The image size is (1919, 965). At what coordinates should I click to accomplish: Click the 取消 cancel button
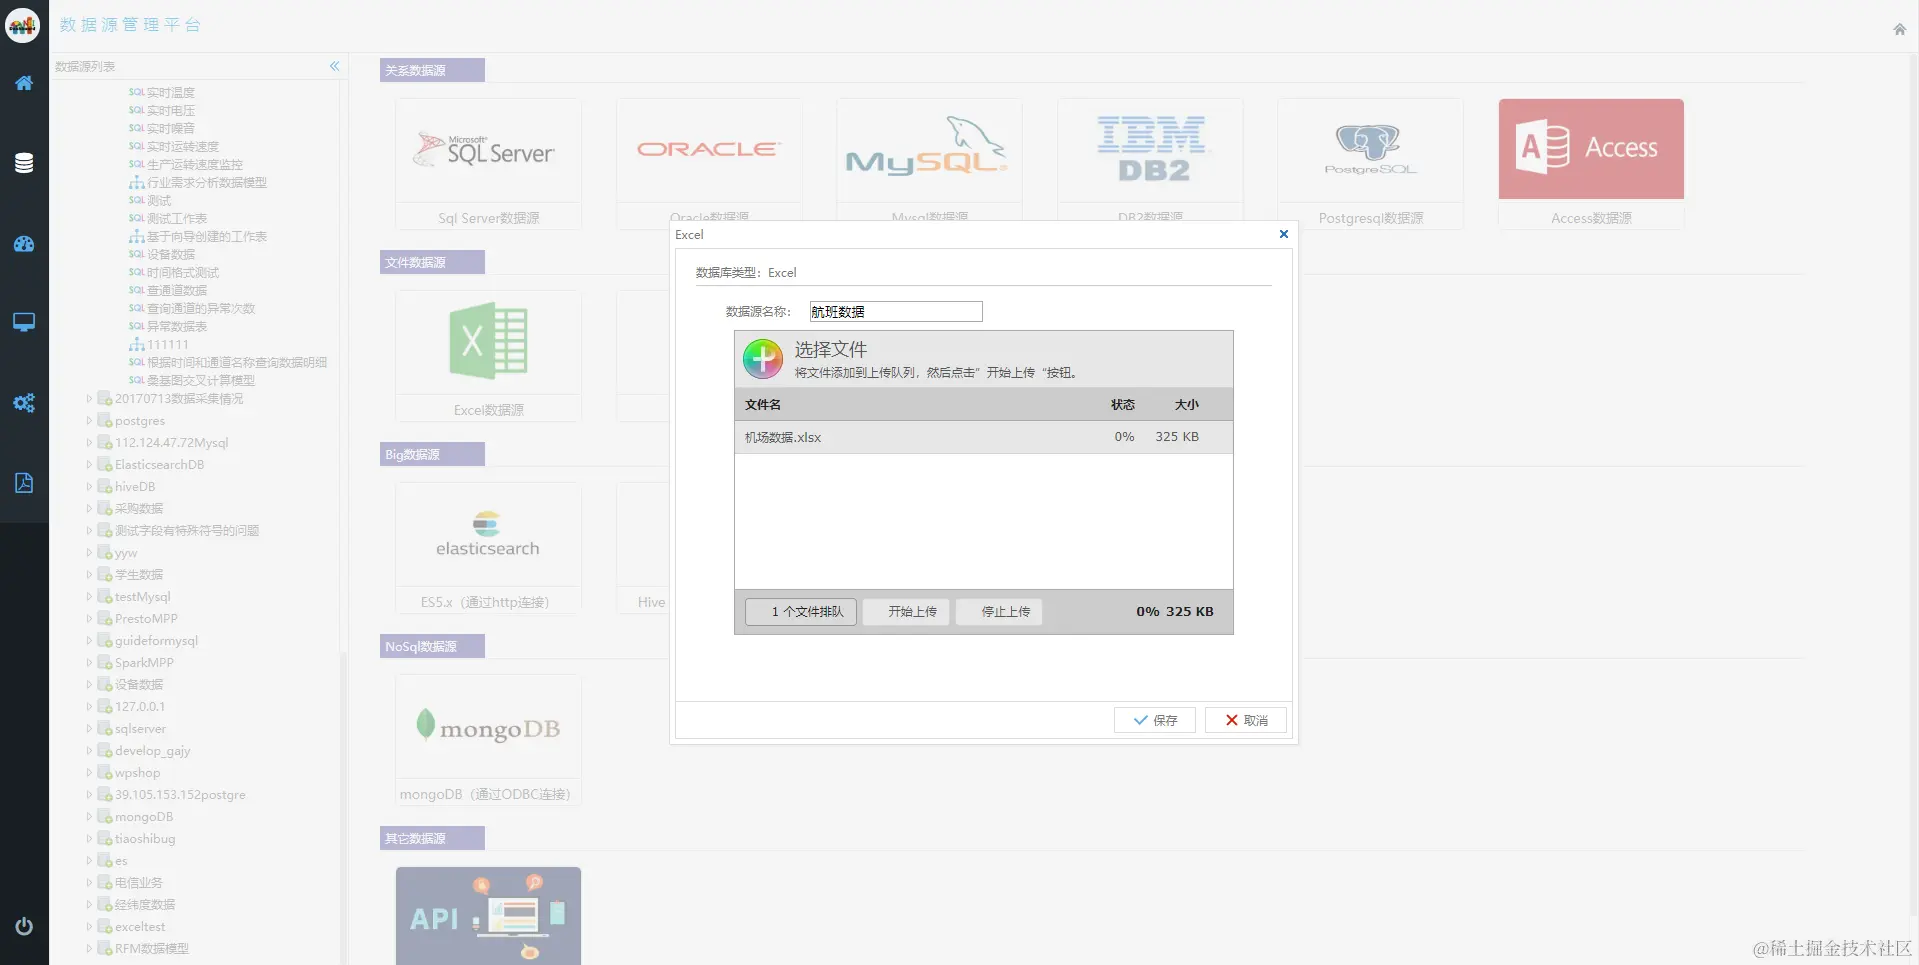1246,720
